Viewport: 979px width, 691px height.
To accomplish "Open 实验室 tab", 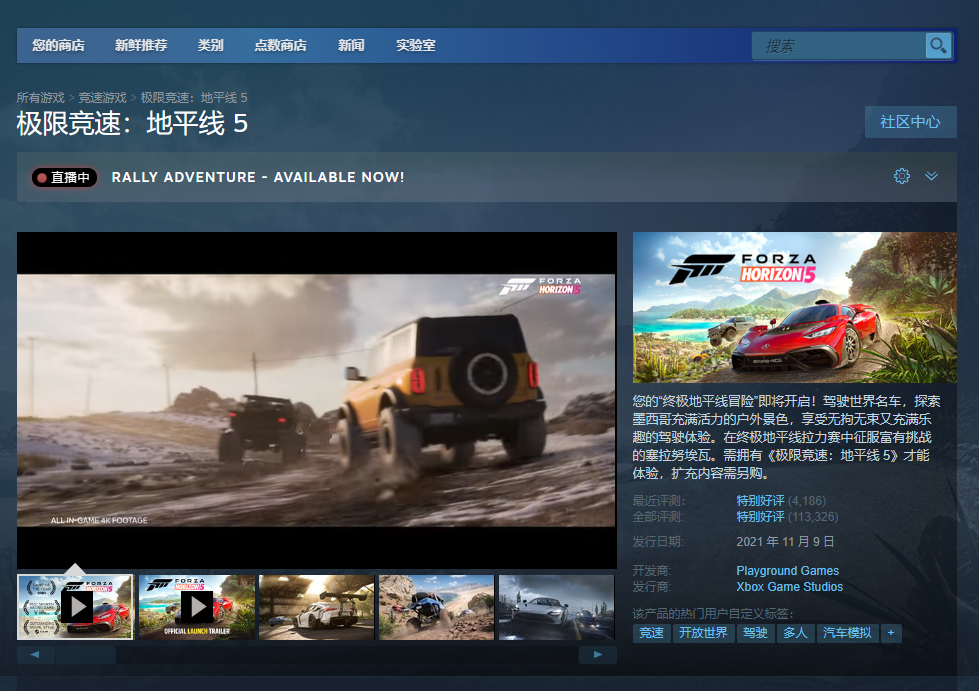I will [415, 46].
